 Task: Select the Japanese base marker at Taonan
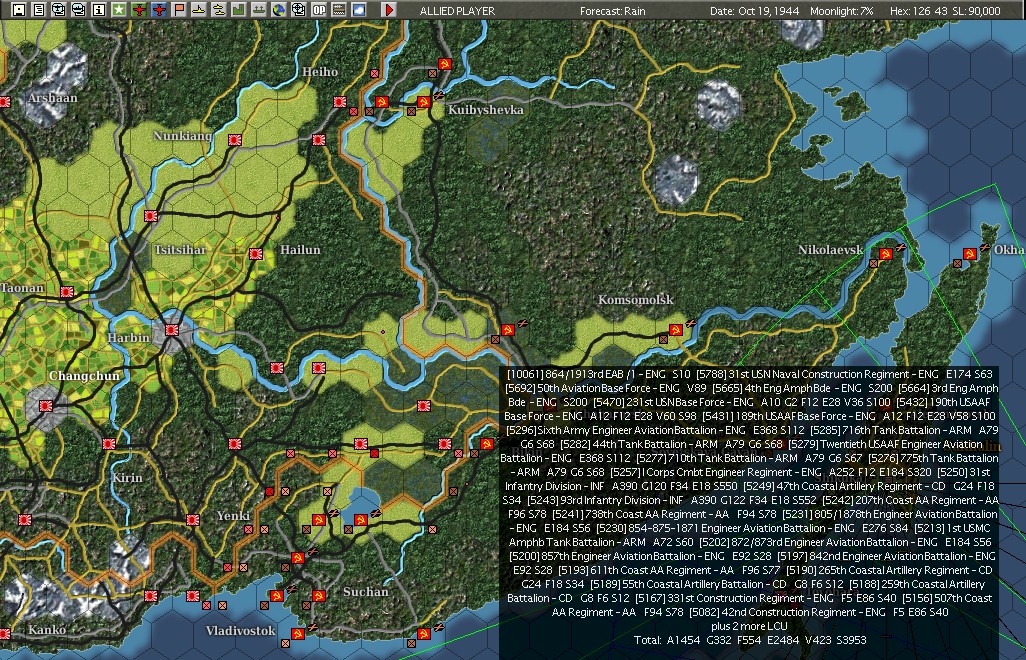point(67,292)
